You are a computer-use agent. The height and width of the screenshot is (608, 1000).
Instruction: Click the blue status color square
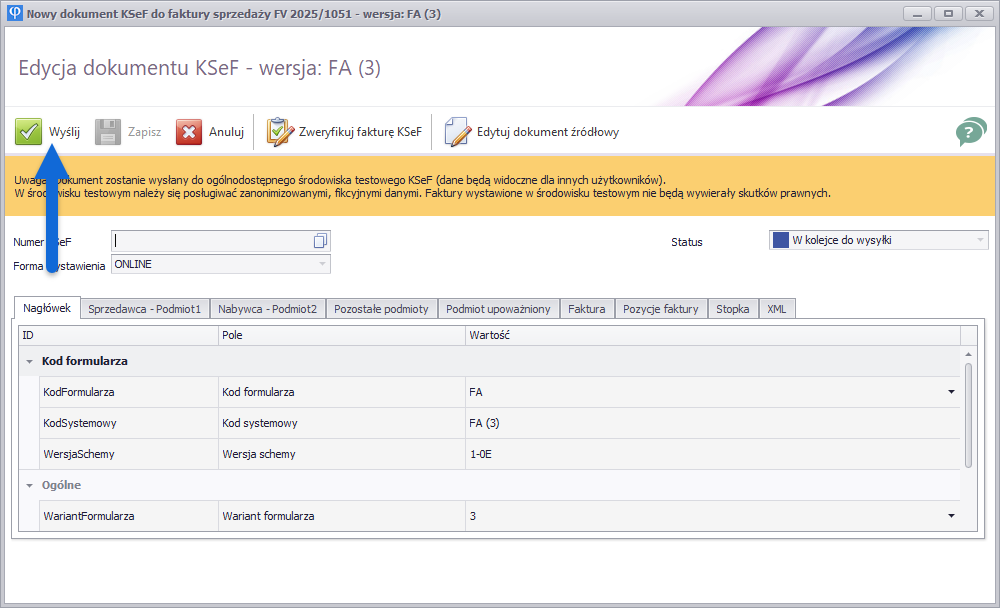pos(780,240)
